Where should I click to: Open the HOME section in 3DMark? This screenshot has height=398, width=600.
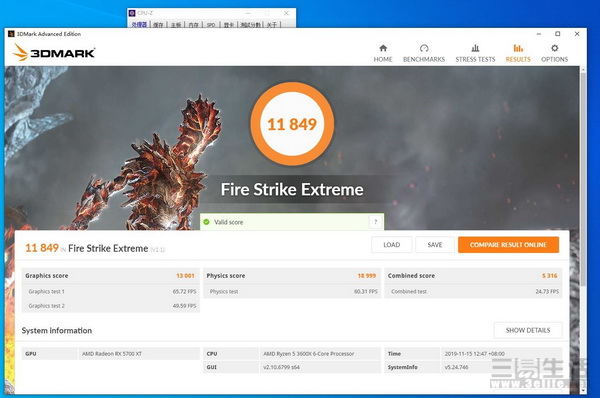pyautogui.click(x=383, y=53)
